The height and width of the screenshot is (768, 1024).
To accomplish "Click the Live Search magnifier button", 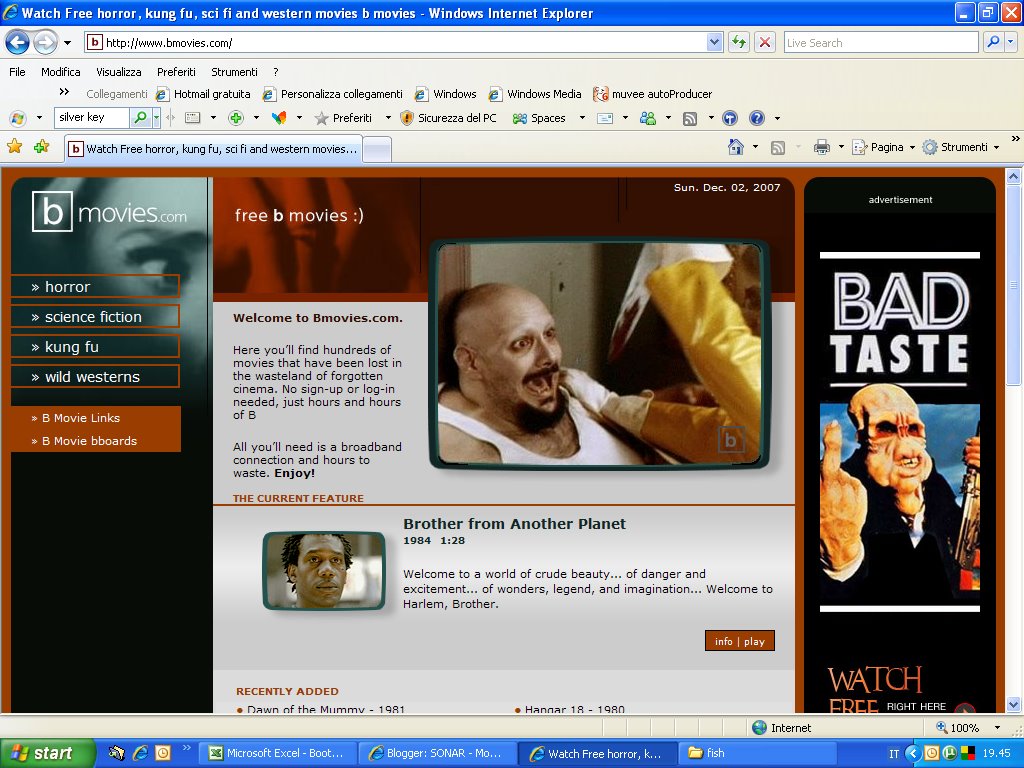I will 993,42.
